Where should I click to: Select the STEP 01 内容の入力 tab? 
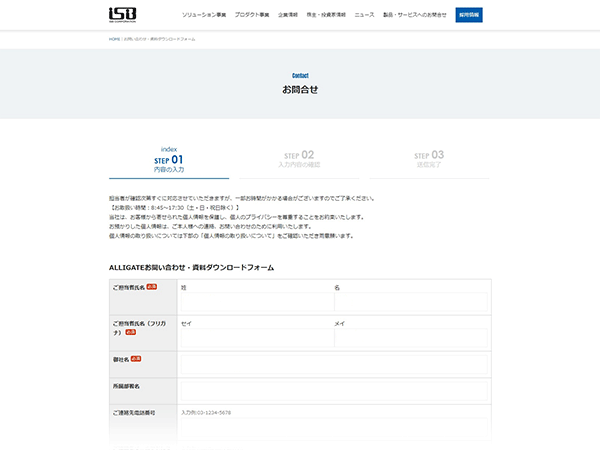[x=168, y=163]
